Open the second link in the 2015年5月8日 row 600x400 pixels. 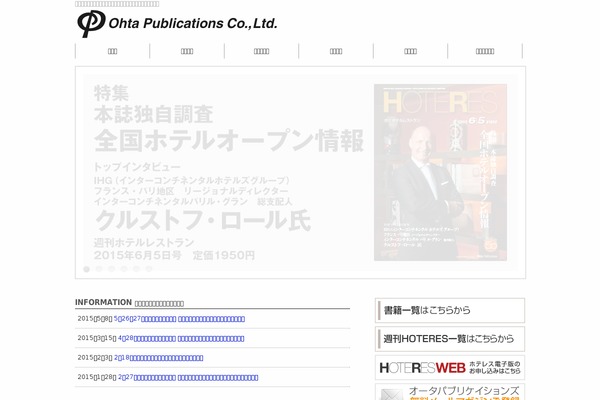212,319
